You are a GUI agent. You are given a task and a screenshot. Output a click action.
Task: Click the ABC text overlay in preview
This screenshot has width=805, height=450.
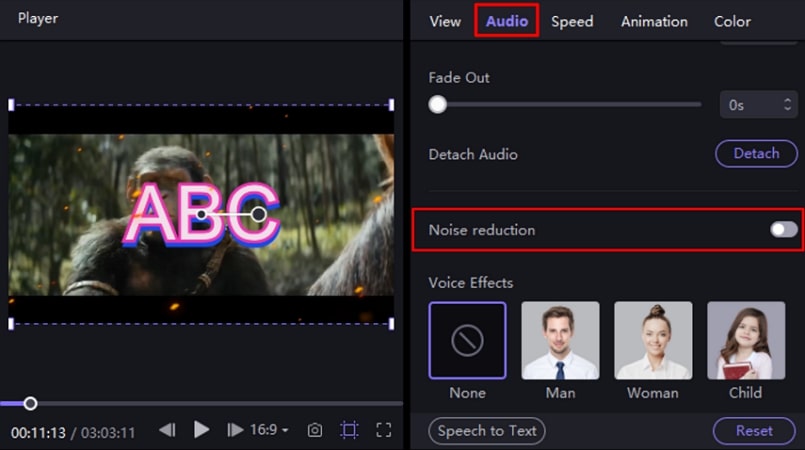201,213
